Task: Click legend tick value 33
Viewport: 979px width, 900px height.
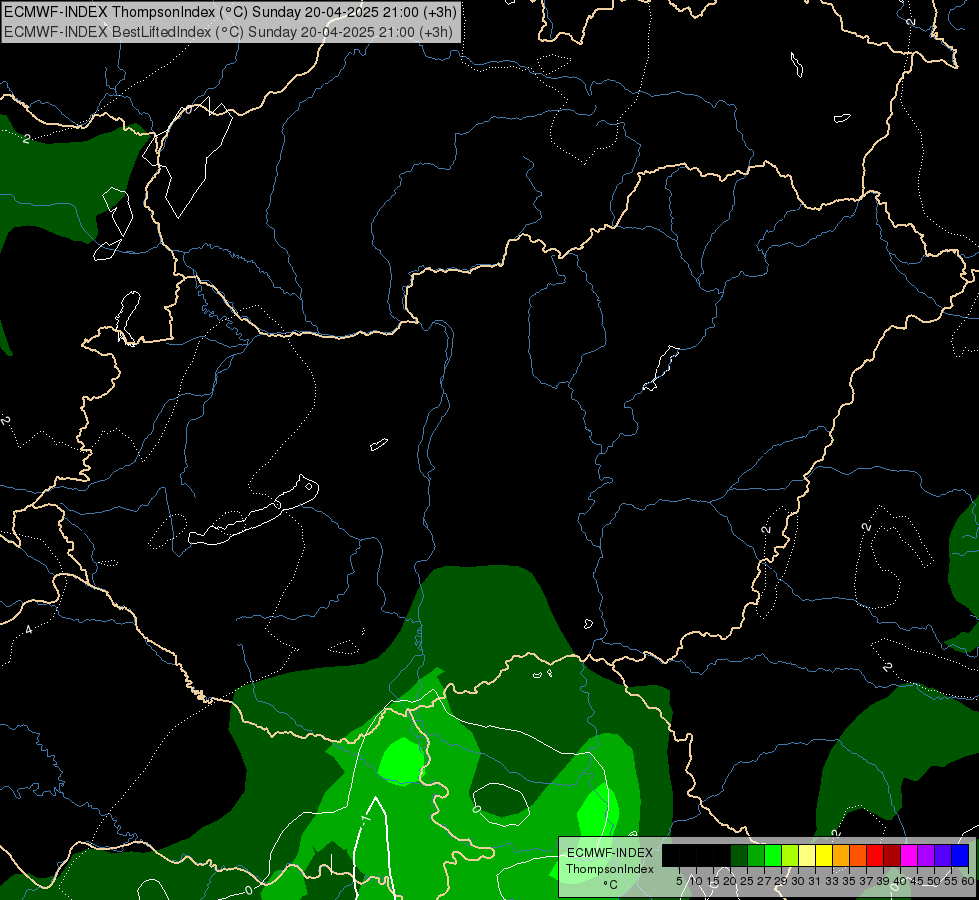Action: (x=832, y=881)
